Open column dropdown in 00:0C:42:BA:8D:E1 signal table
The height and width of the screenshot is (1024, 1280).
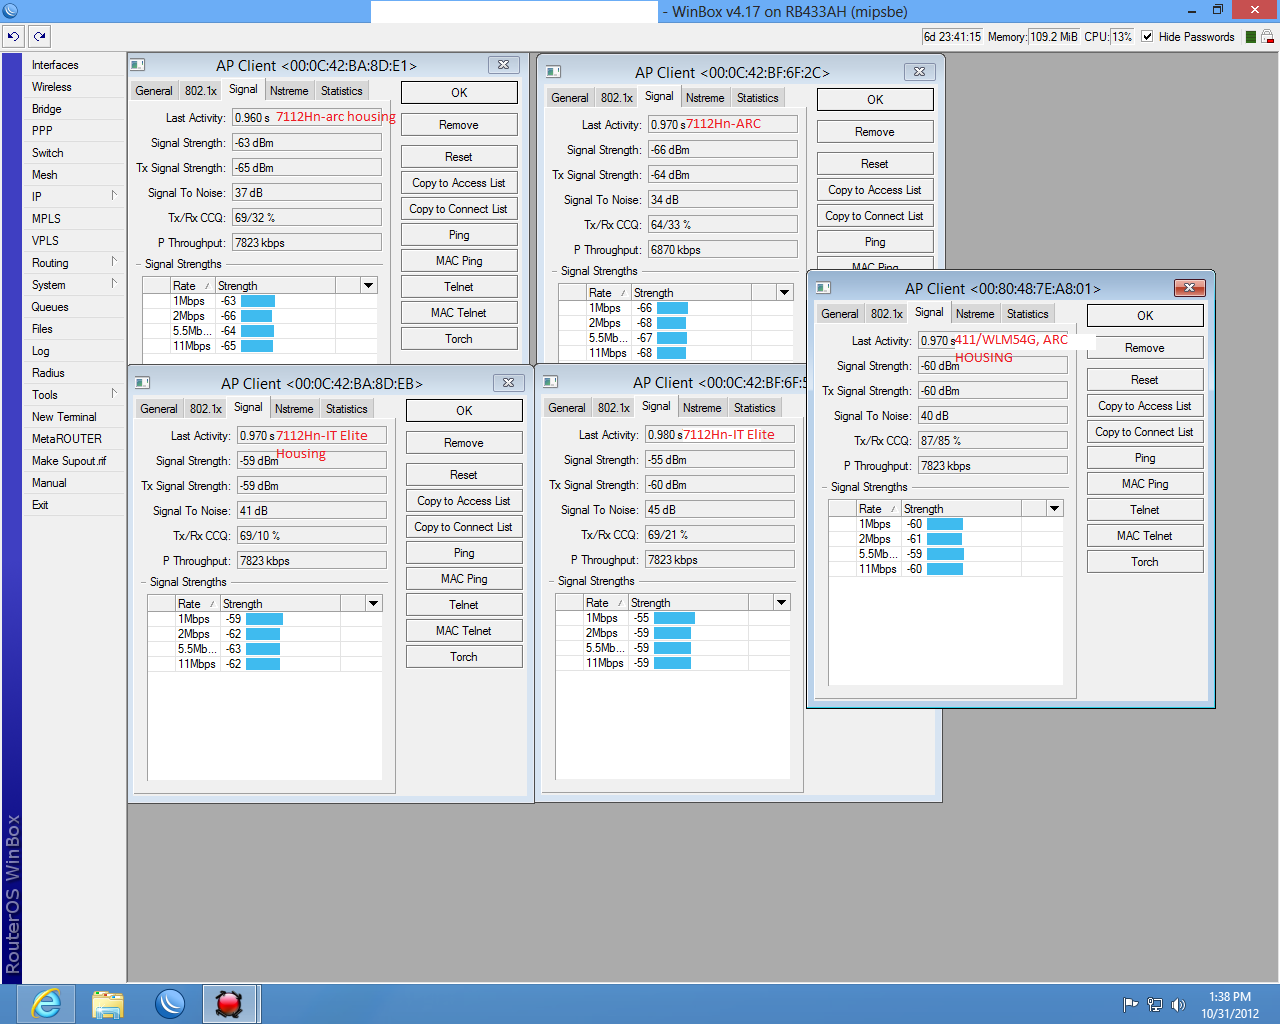point(369,286)
